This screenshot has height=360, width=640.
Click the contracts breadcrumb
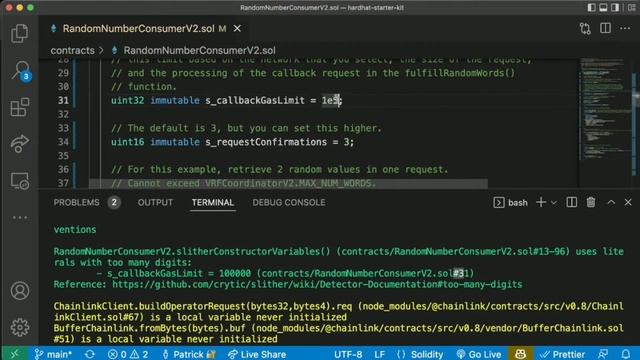point(72,50)
